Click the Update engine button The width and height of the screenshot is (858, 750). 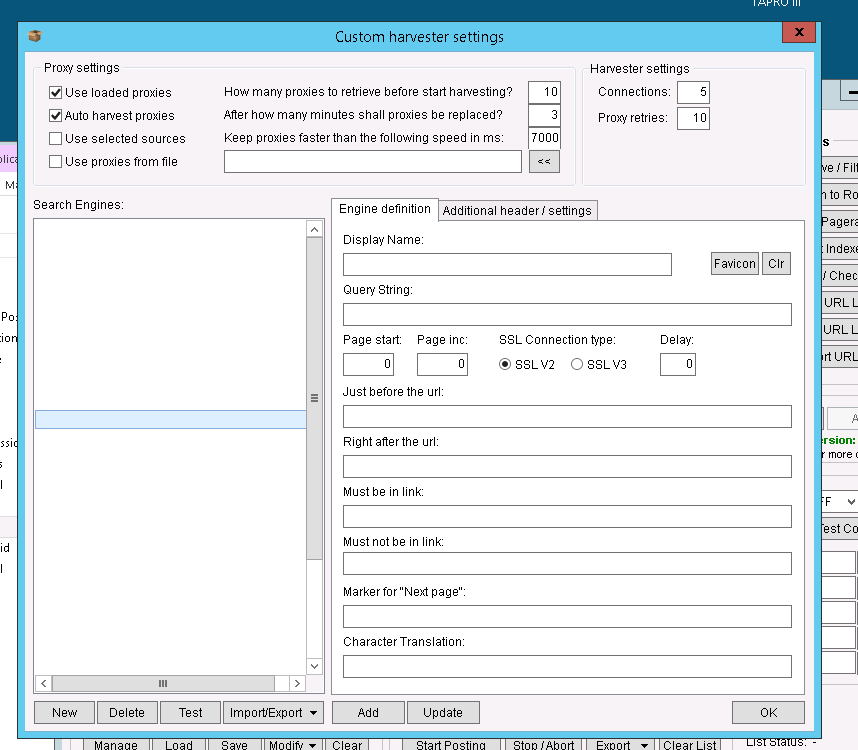coord(443,712)
